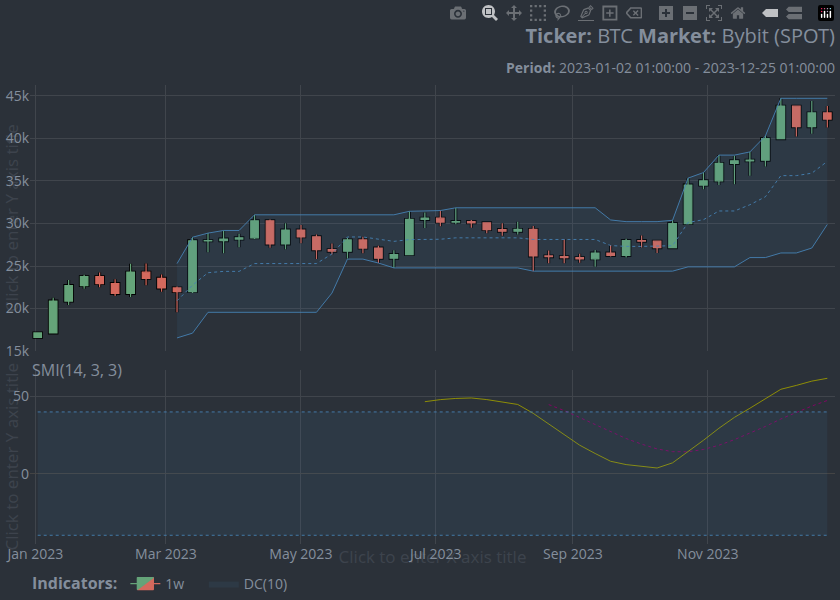Viewport: 840px width, 600px height.
Task: Activate the Pan tool
Action: tap(514, 13)
